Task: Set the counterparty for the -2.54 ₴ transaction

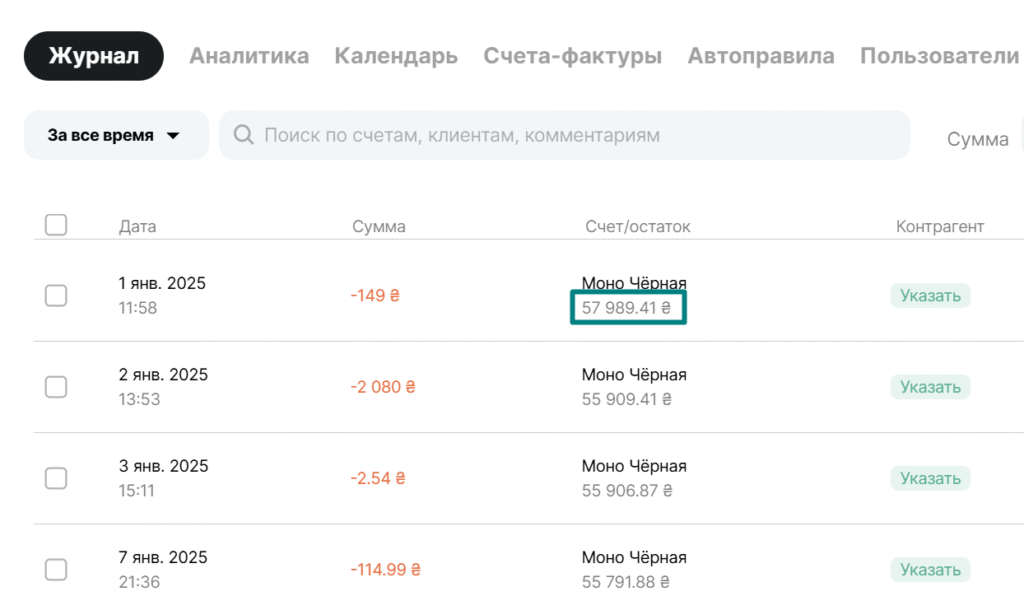Action: click(x=930, y=478)
